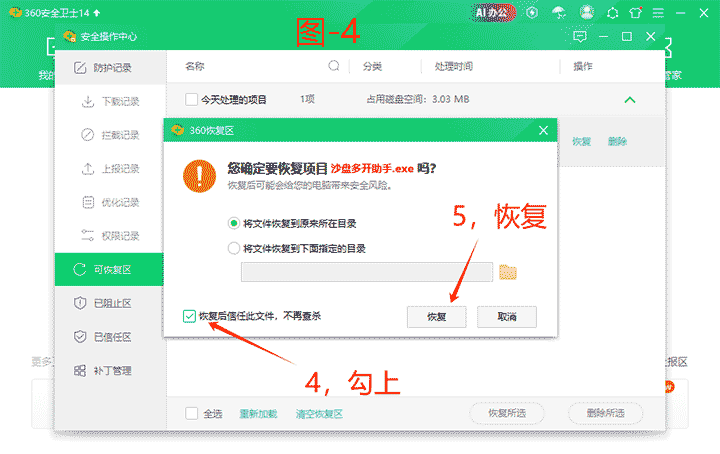This screenshot has height=454, width=720.
Task: Click the 拦截记录 blocked-circle icon
Action: click(x=88, y=135)
